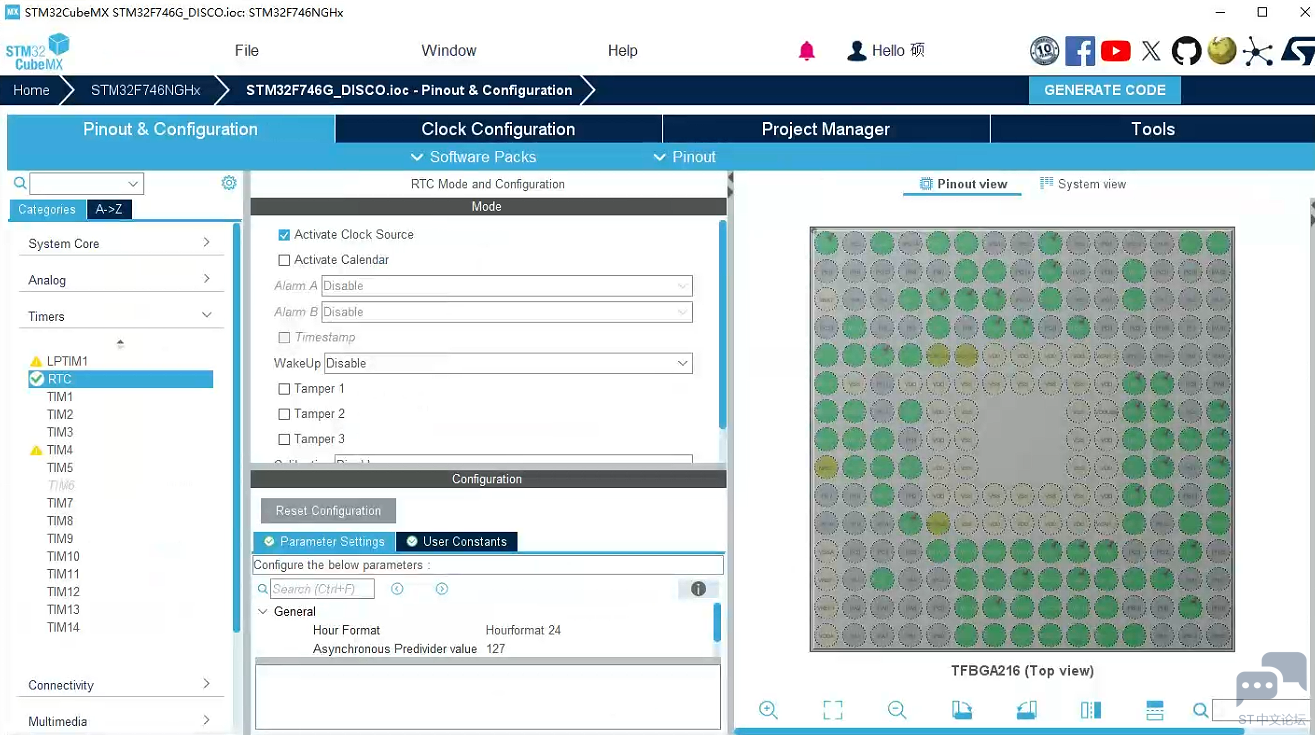This screenshot has width=1315, height=735.
Task: Open the GitHub icon link
Action: click(1186, 51)
